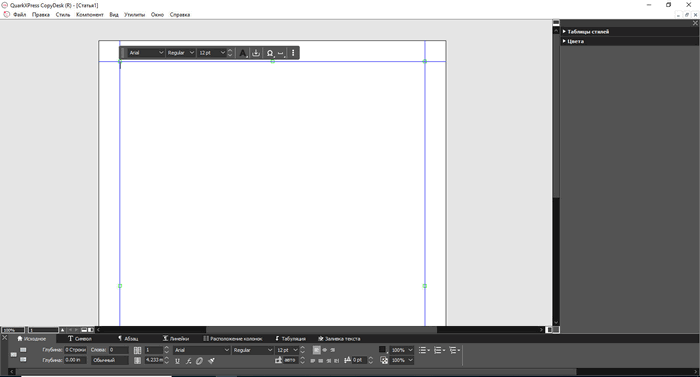The height and width of the screenshot is (377, 700).
Task: Switch to the Заливка текста tab
Action: pos(339,339)
